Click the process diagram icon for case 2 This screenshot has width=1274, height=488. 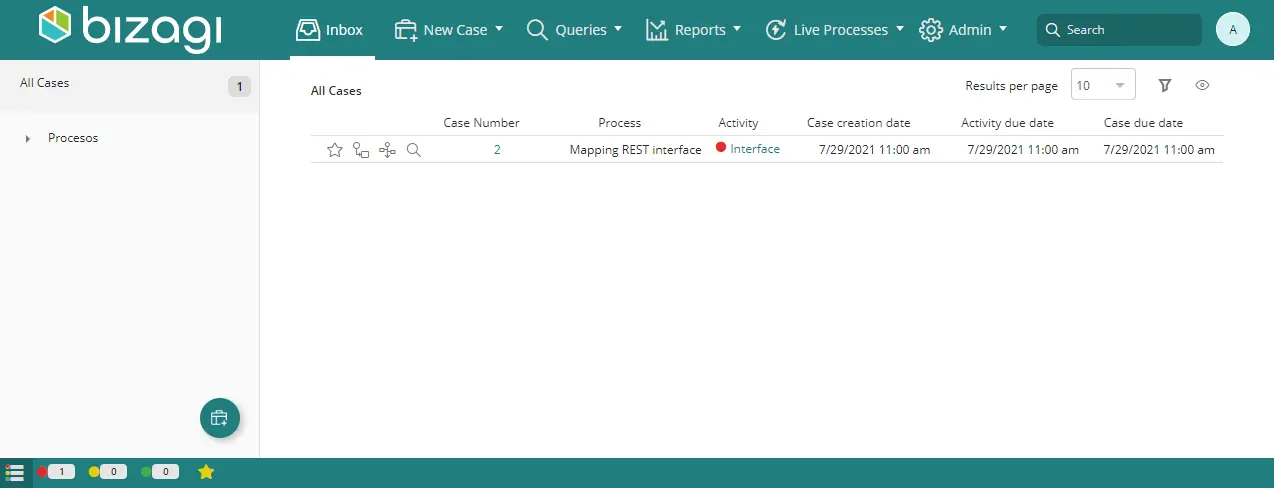[x=387, y=150]
